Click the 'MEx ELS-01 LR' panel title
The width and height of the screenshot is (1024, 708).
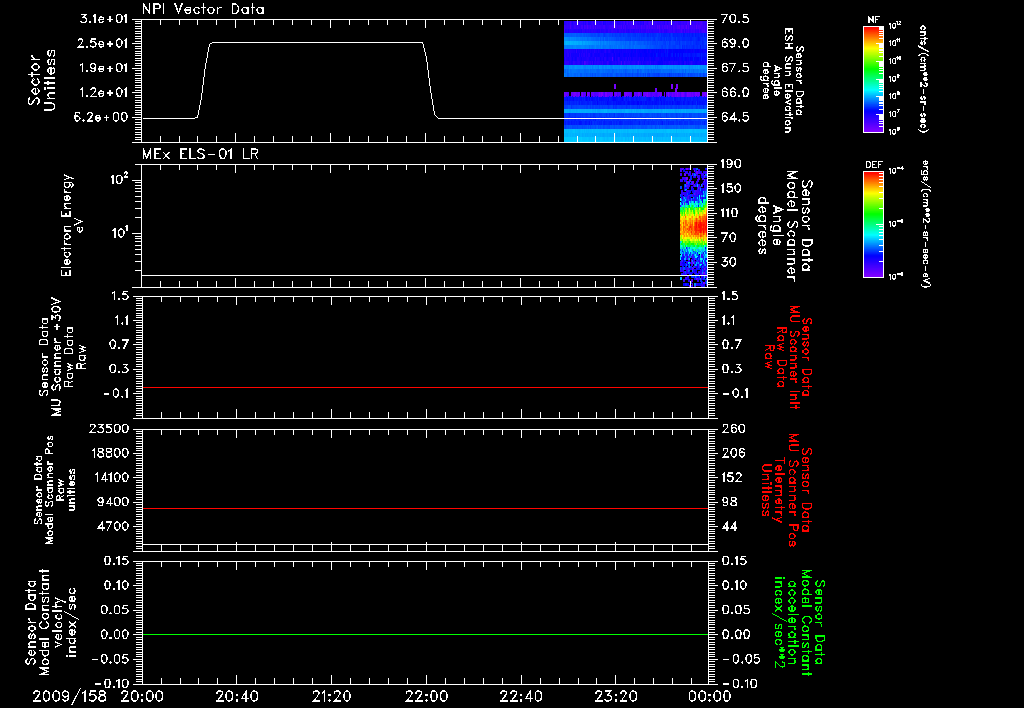(200, 154)
